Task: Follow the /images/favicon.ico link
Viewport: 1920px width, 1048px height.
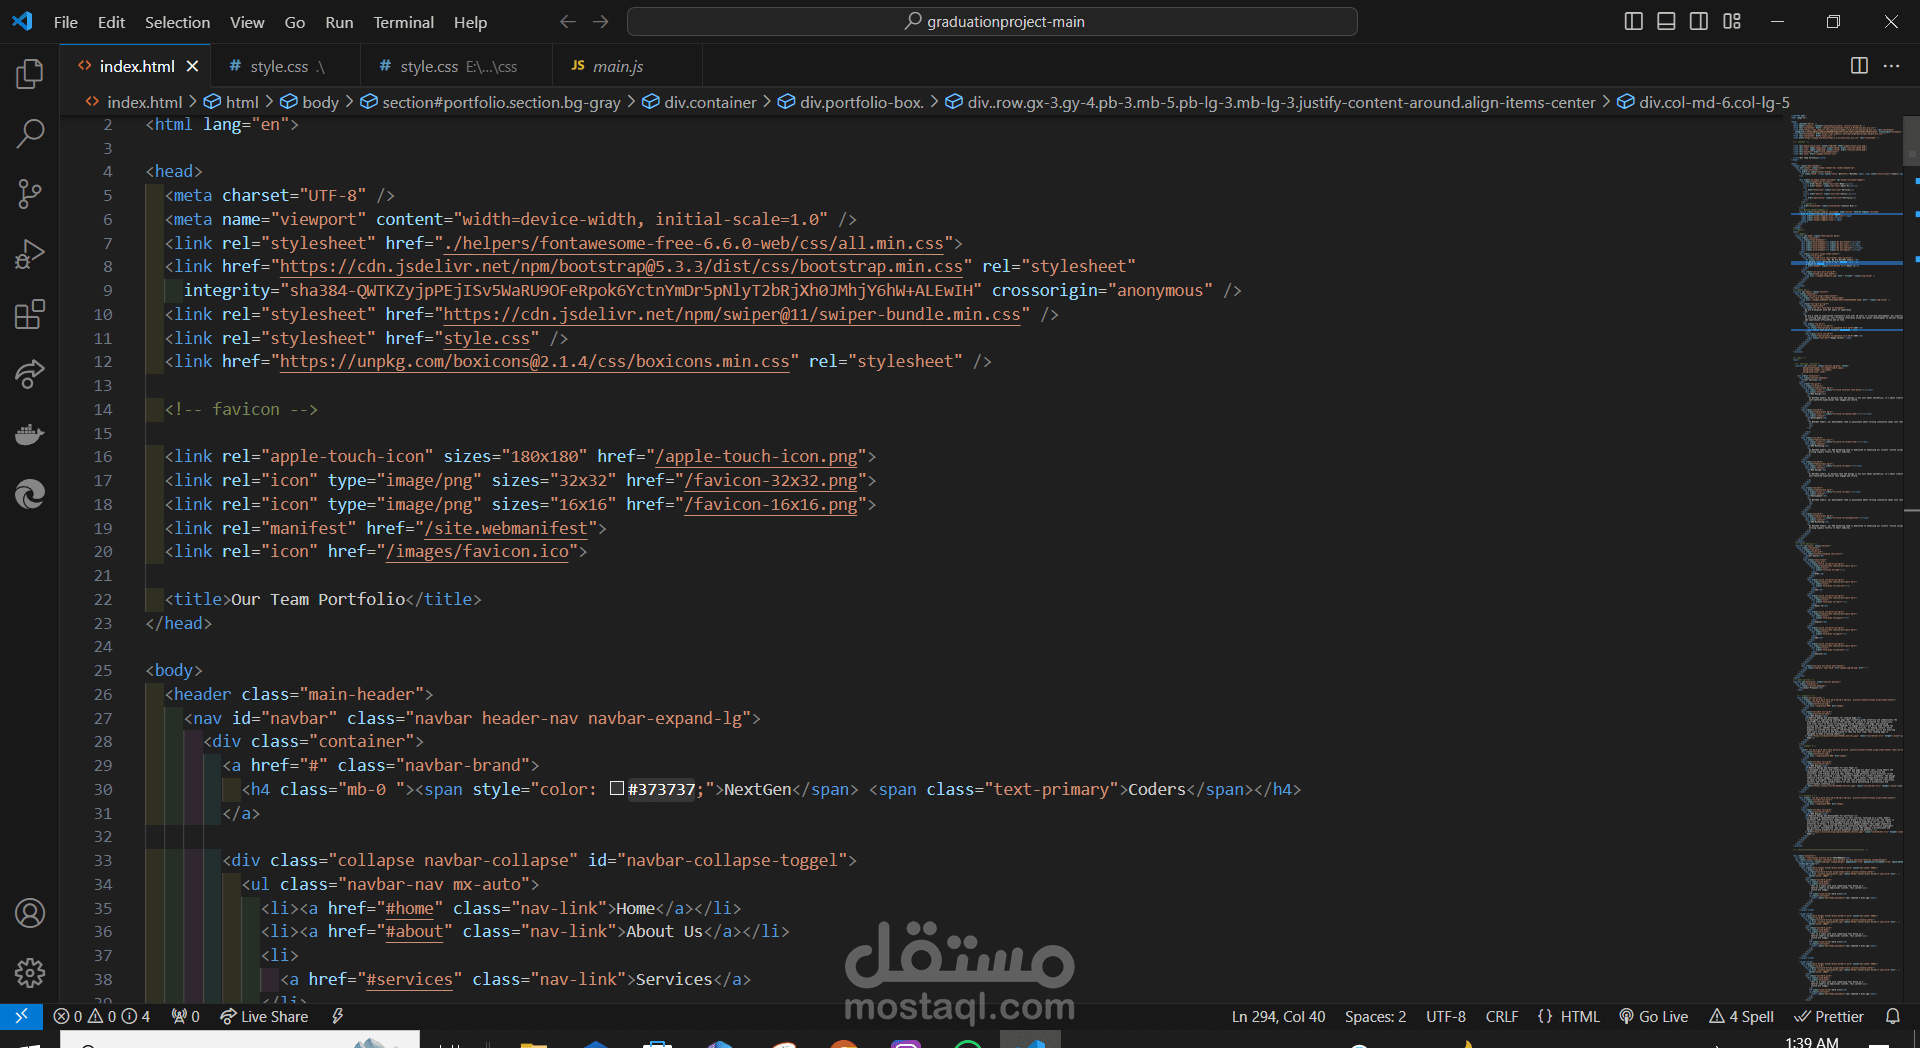Action: (x=478, y=552)
